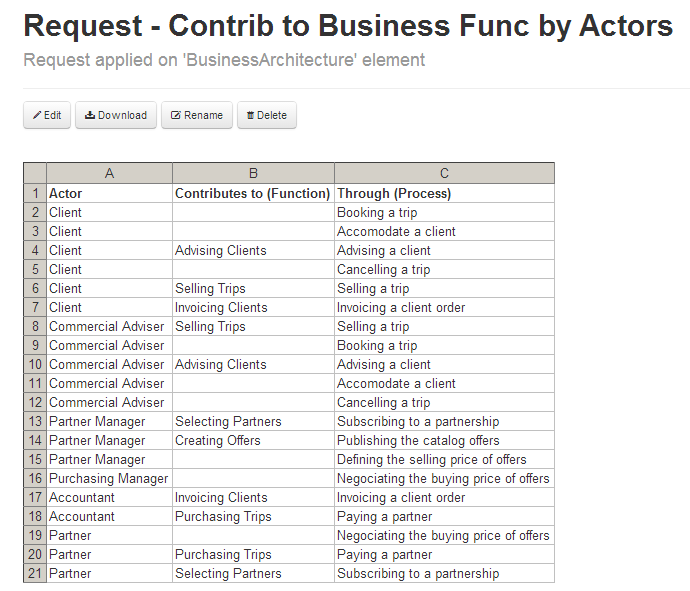Screen dimensions: 690x591
Task: Select 'Creating Offers' cell
Action: click(253, 440)
